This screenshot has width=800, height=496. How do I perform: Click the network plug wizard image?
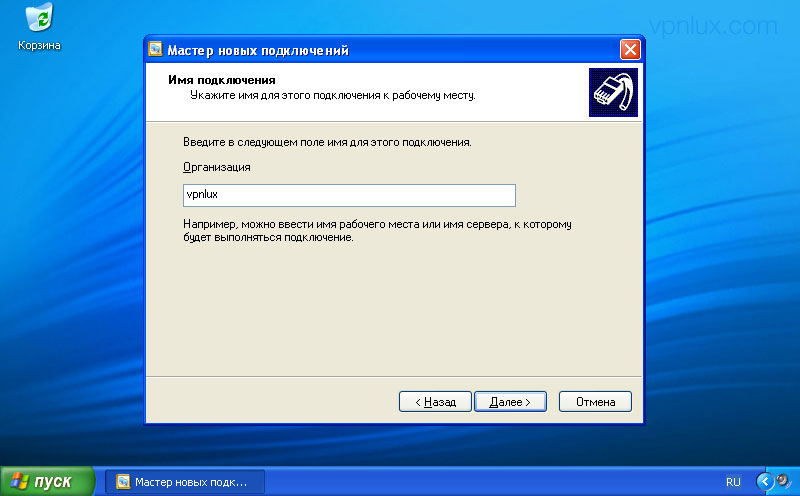pos(613,92)
